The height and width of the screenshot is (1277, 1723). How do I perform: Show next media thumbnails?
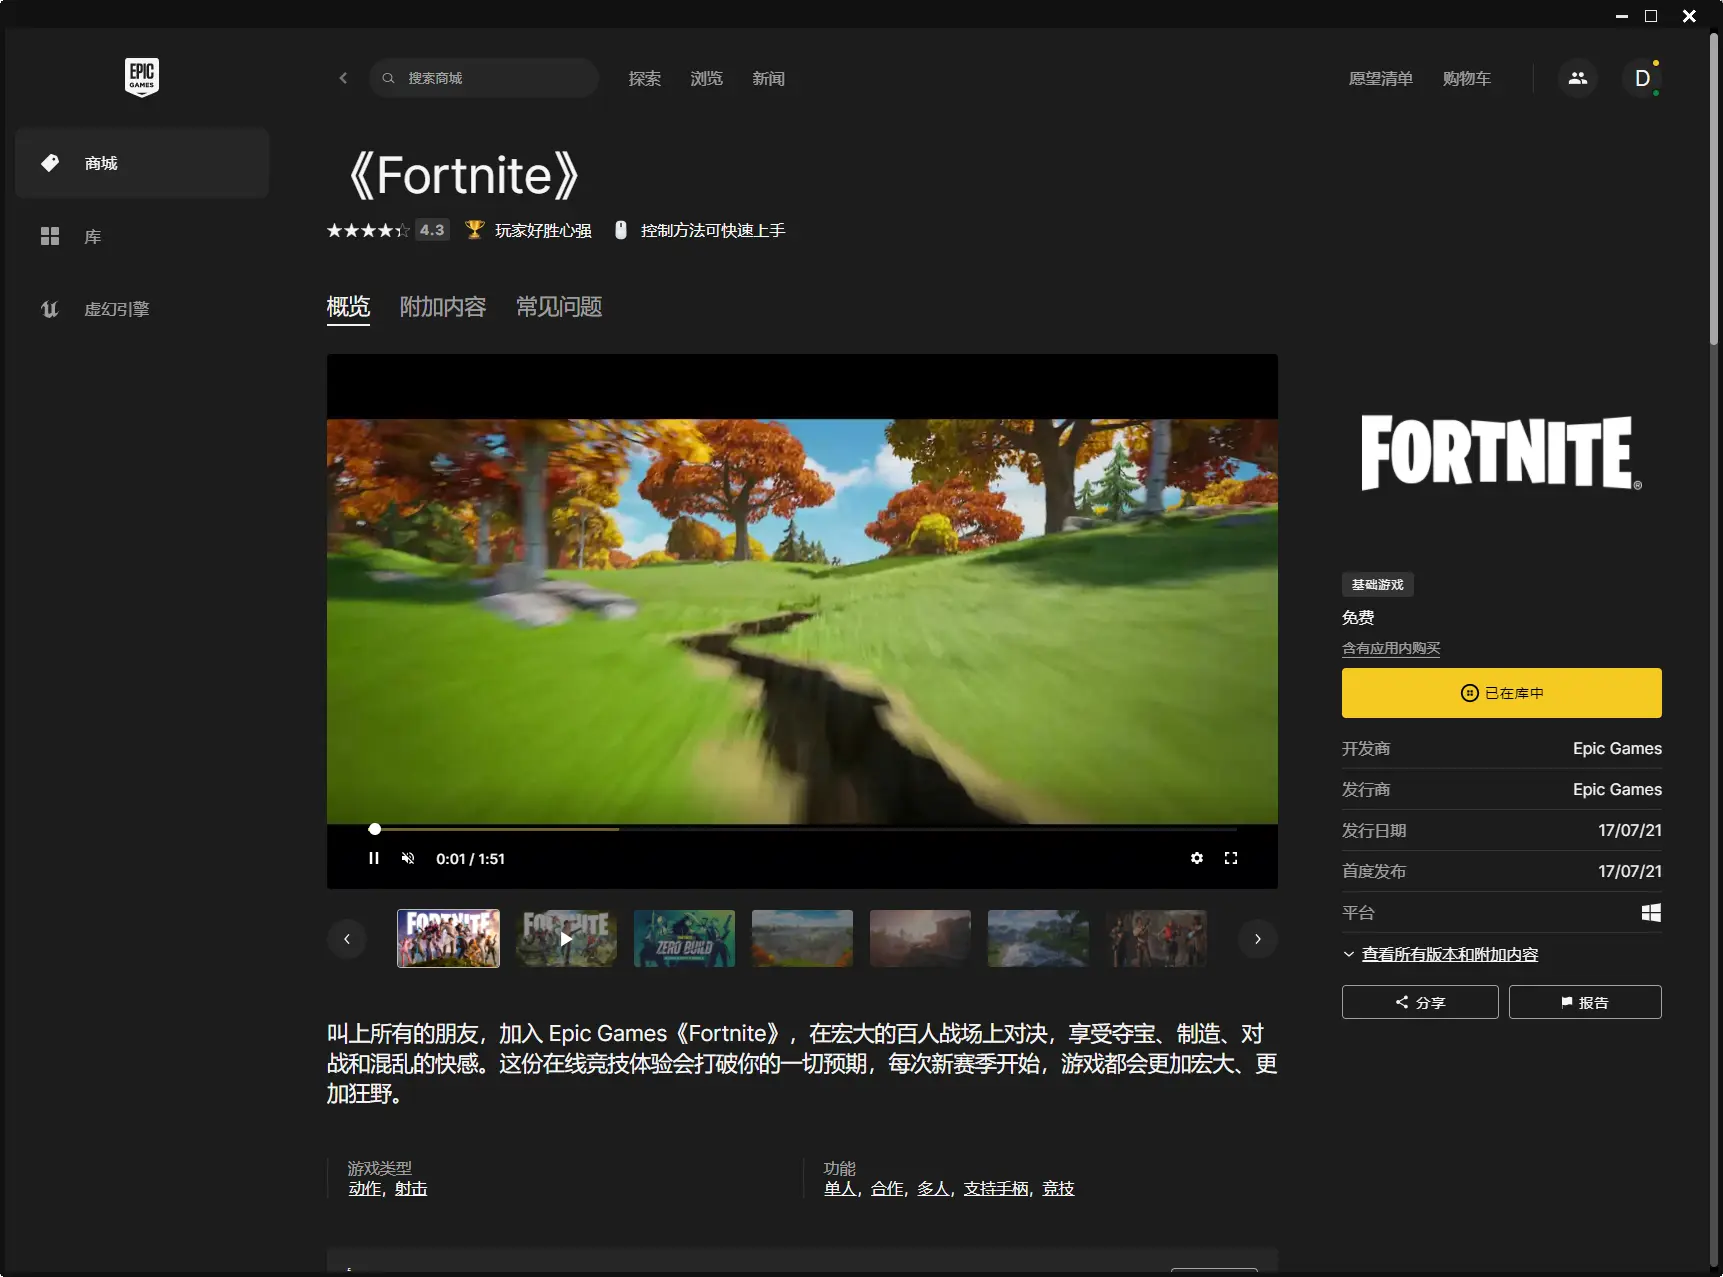(1258, 939)
